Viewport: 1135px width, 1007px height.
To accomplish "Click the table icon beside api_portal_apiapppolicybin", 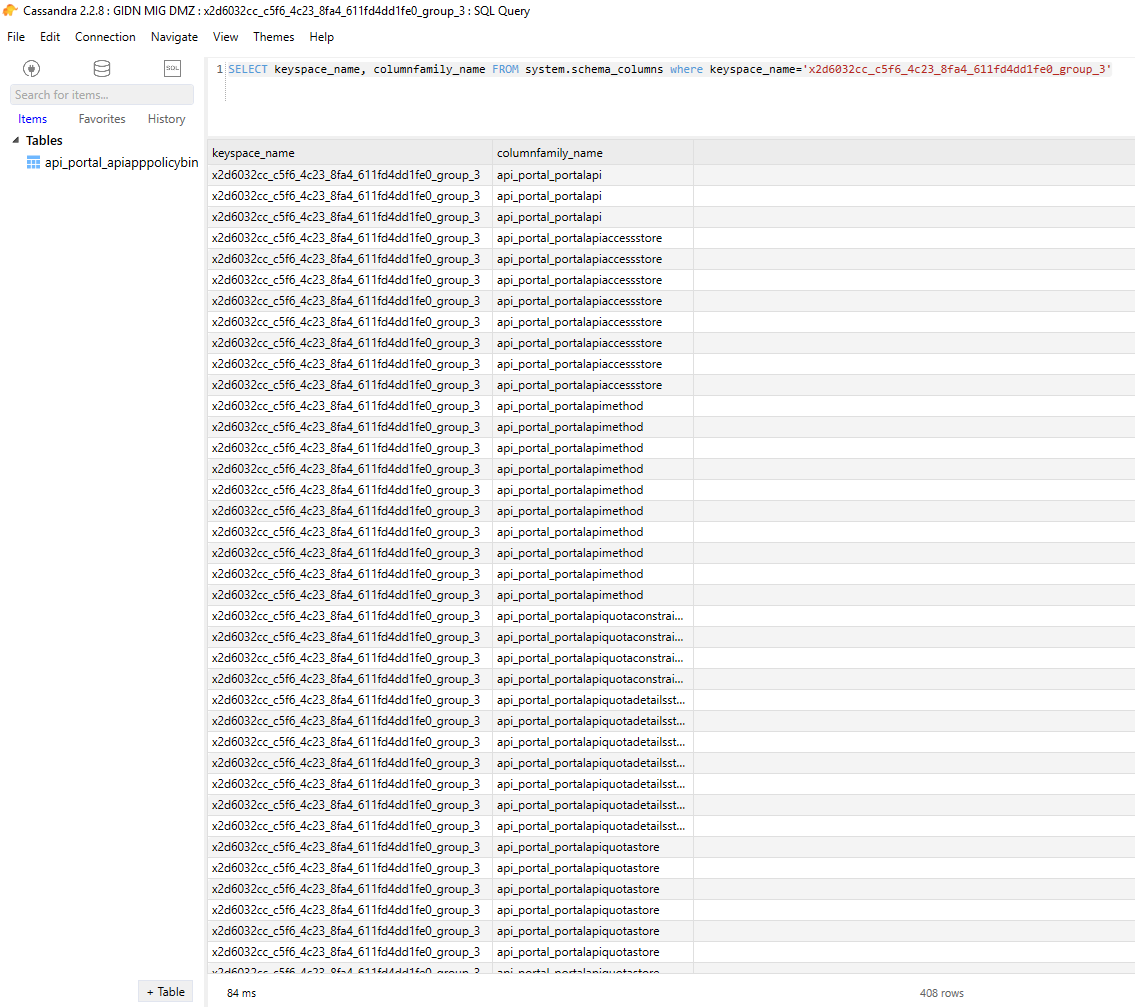I will 33,162.
